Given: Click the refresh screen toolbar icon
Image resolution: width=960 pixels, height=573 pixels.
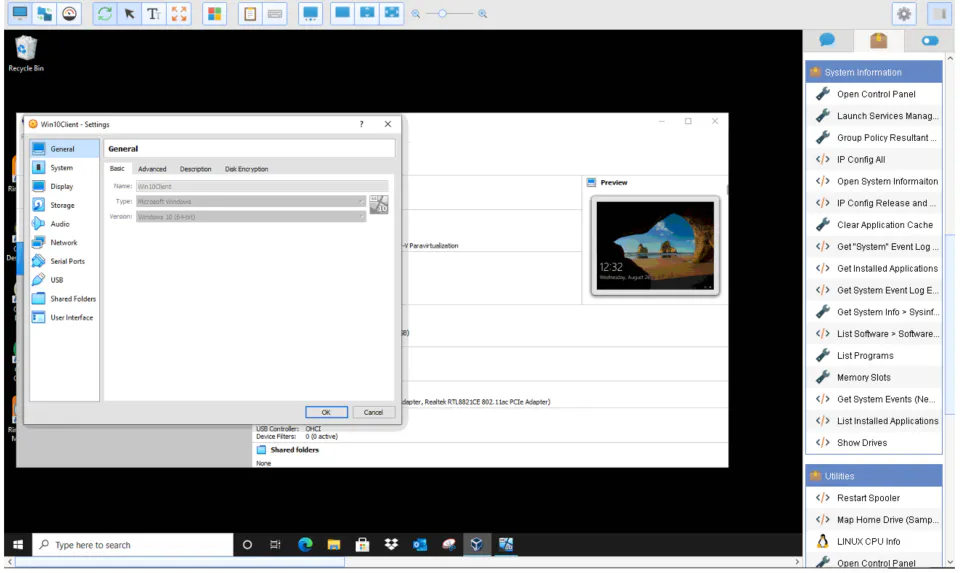Looking at the screenshot, I should [x=105, y=13].
